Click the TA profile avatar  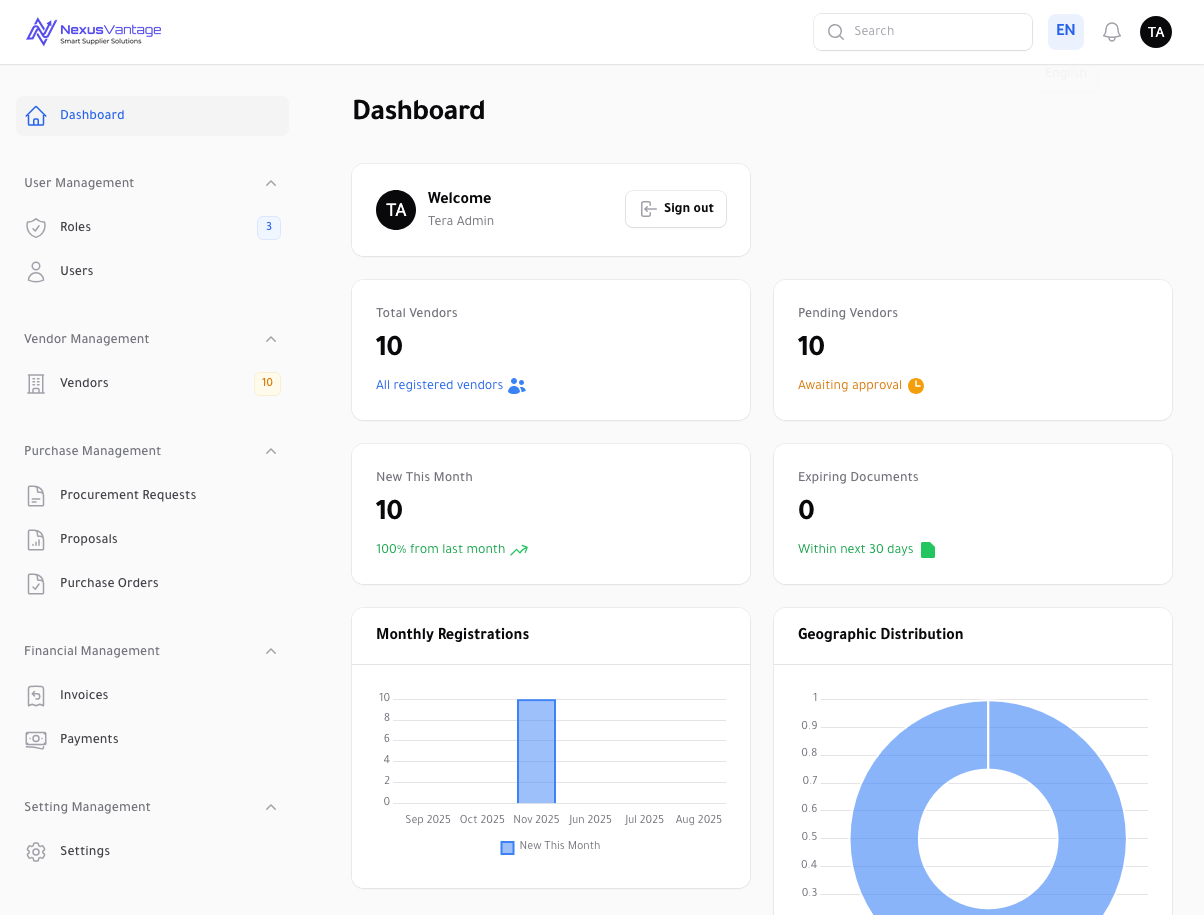click(1156, 31)
